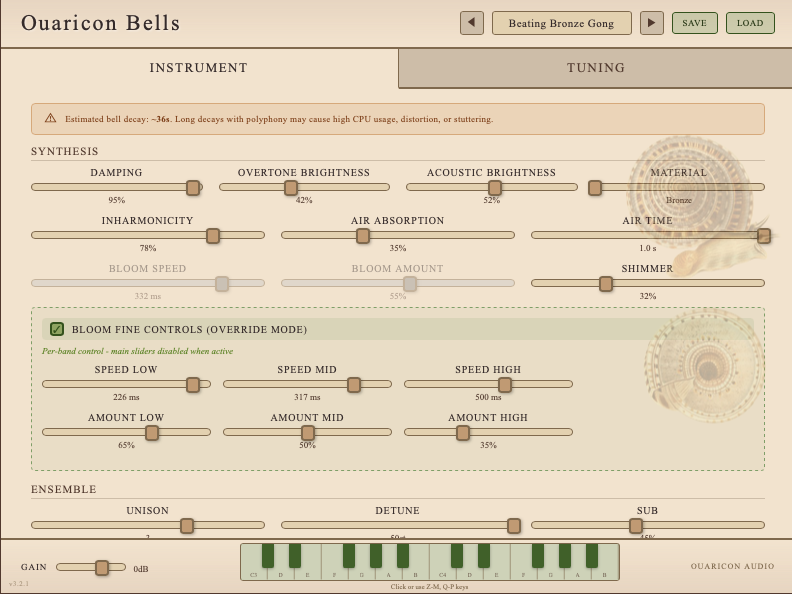Disable Bloom Fine Controls override checkbox
The height and width of the screenshot is (594, 792).
(57, 329)
